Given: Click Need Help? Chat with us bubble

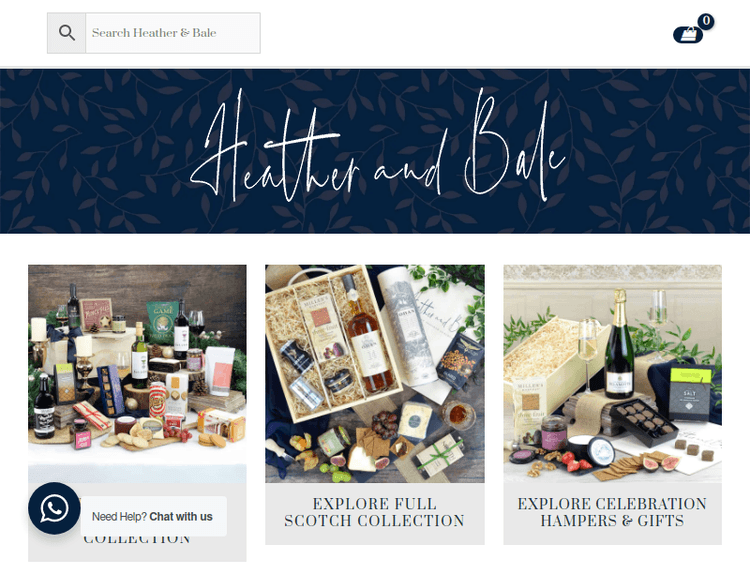Looking at the screenshot, I should 152,517.
